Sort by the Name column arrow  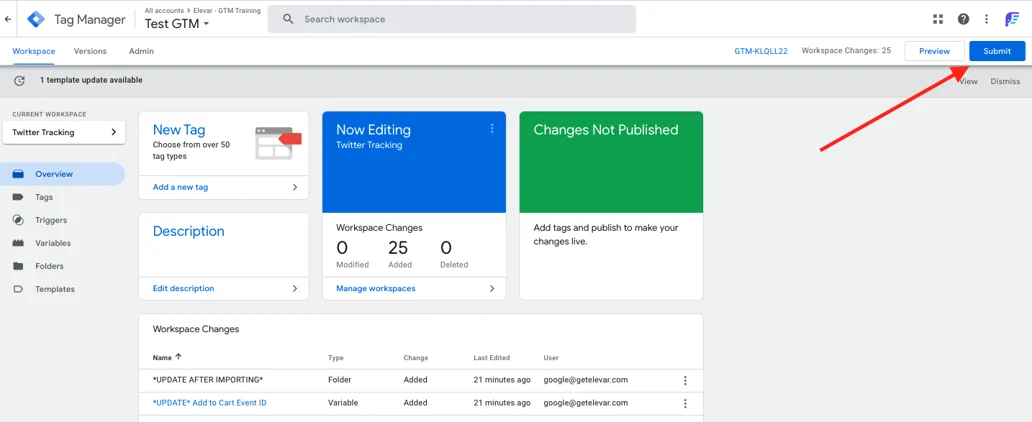(x=178, y=357)
